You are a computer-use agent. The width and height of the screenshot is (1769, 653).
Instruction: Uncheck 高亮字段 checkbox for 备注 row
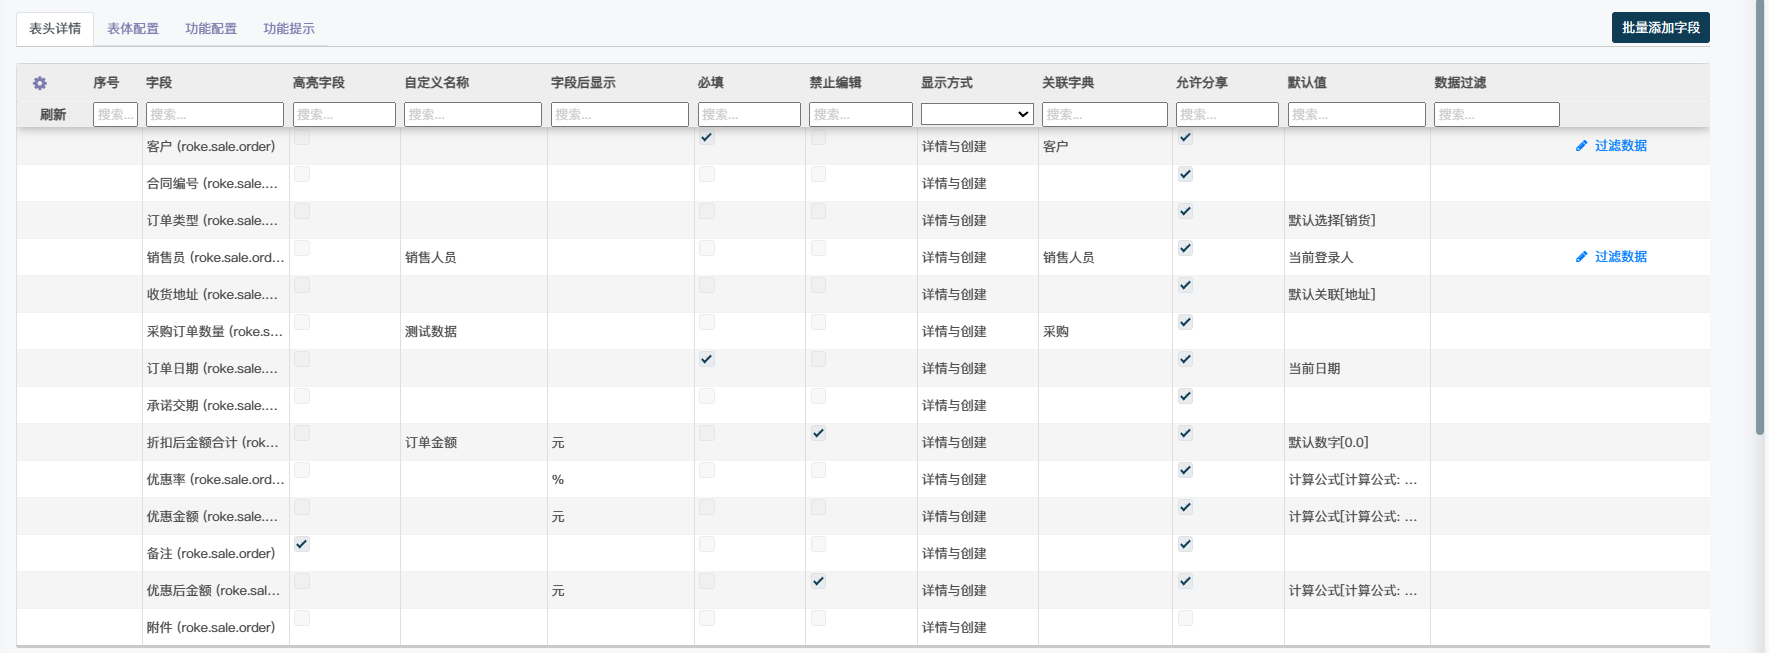pos(302,544)
